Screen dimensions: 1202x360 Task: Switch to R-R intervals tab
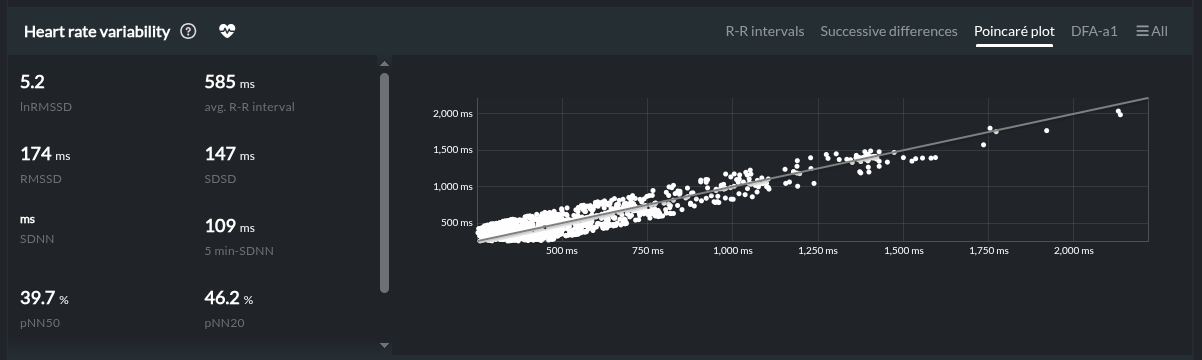point(765,31)
